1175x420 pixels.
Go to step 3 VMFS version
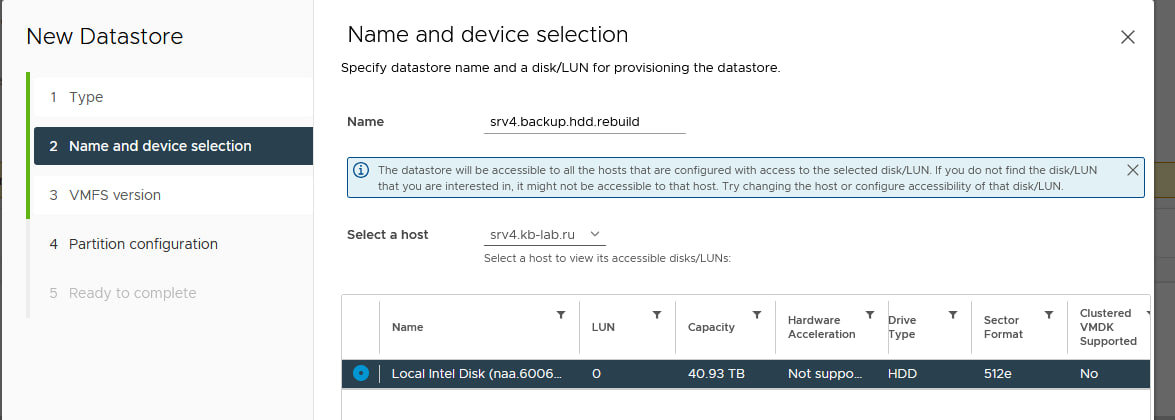coord(173,195)
